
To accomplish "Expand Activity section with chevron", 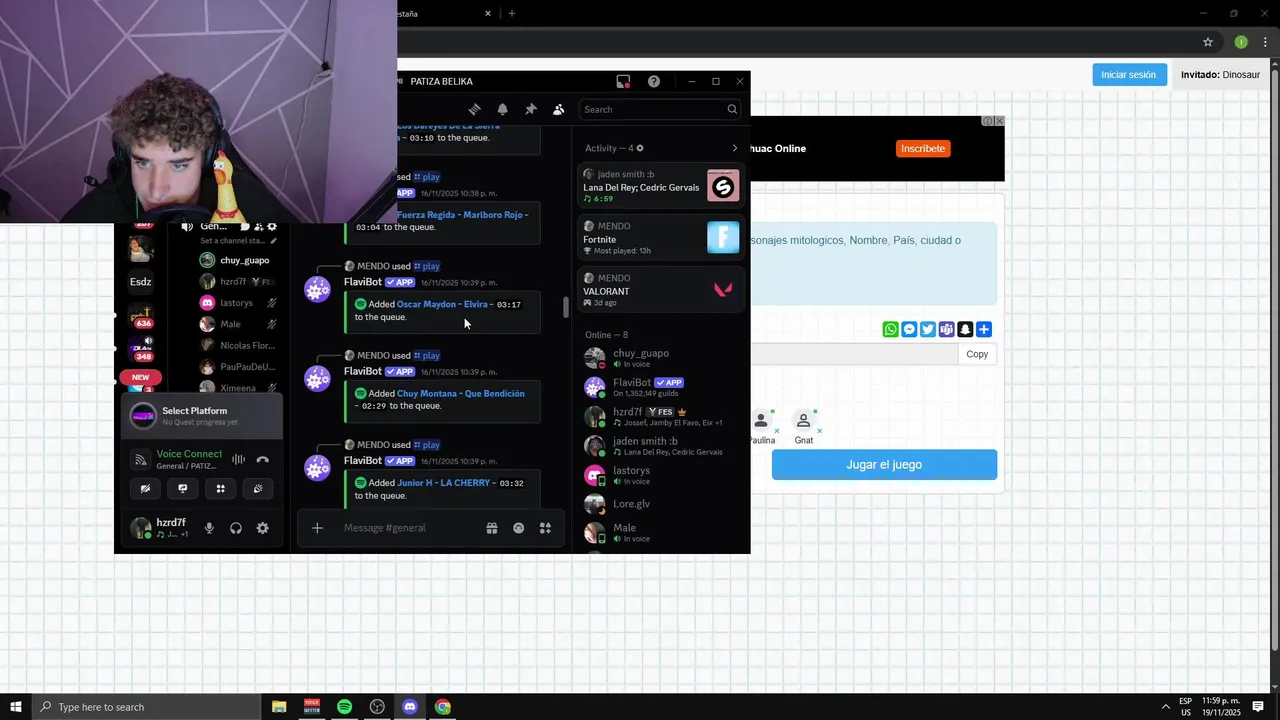I will pos(735,148).
